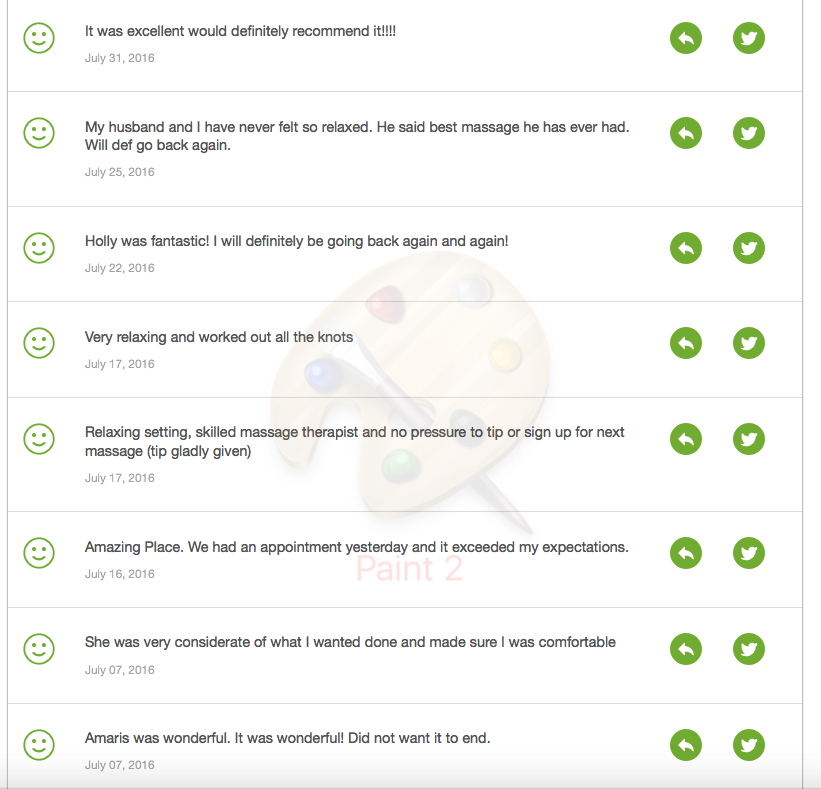Screen dimensions: 821x789
Task: Share the Holly review on Twitter
Action: pos(748,247)
